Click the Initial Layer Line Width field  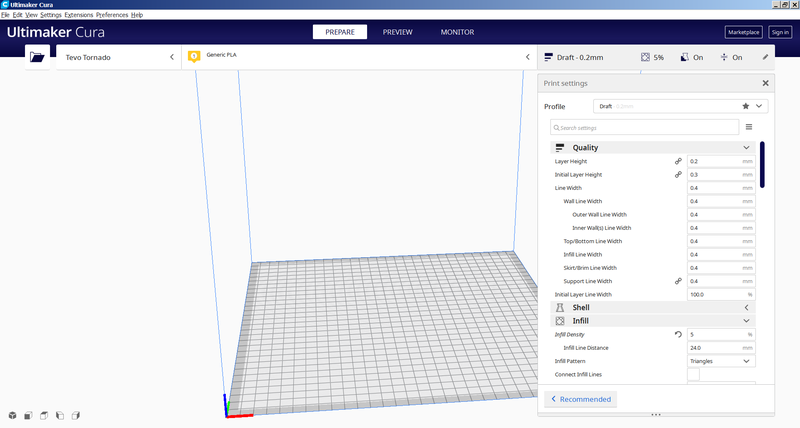pyautogui.click(x=721, y=294)
